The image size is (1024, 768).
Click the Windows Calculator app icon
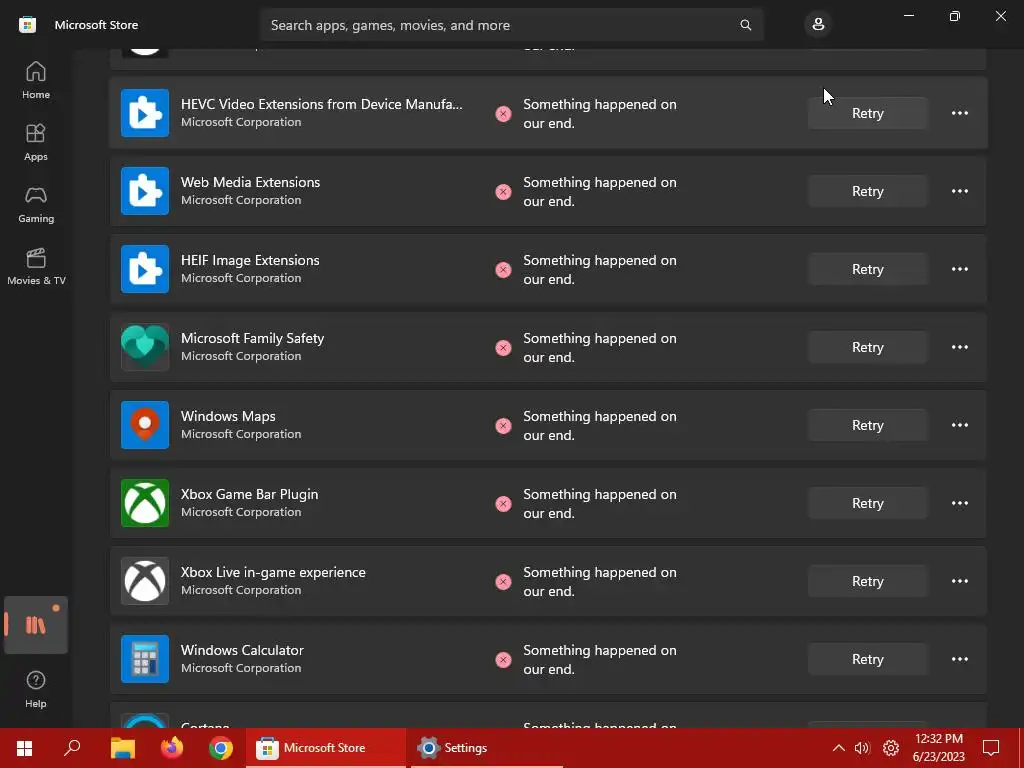click(145, 659)
